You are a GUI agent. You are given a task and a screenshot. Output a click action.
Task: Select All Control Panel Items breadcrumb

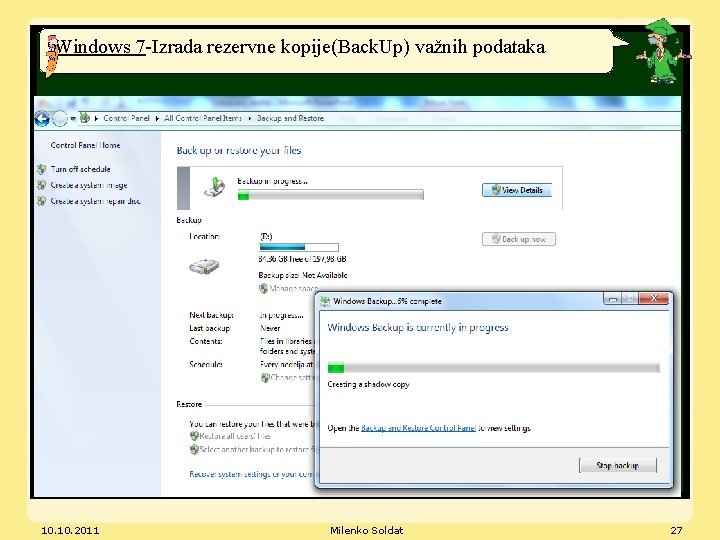(x=202, y=118)
